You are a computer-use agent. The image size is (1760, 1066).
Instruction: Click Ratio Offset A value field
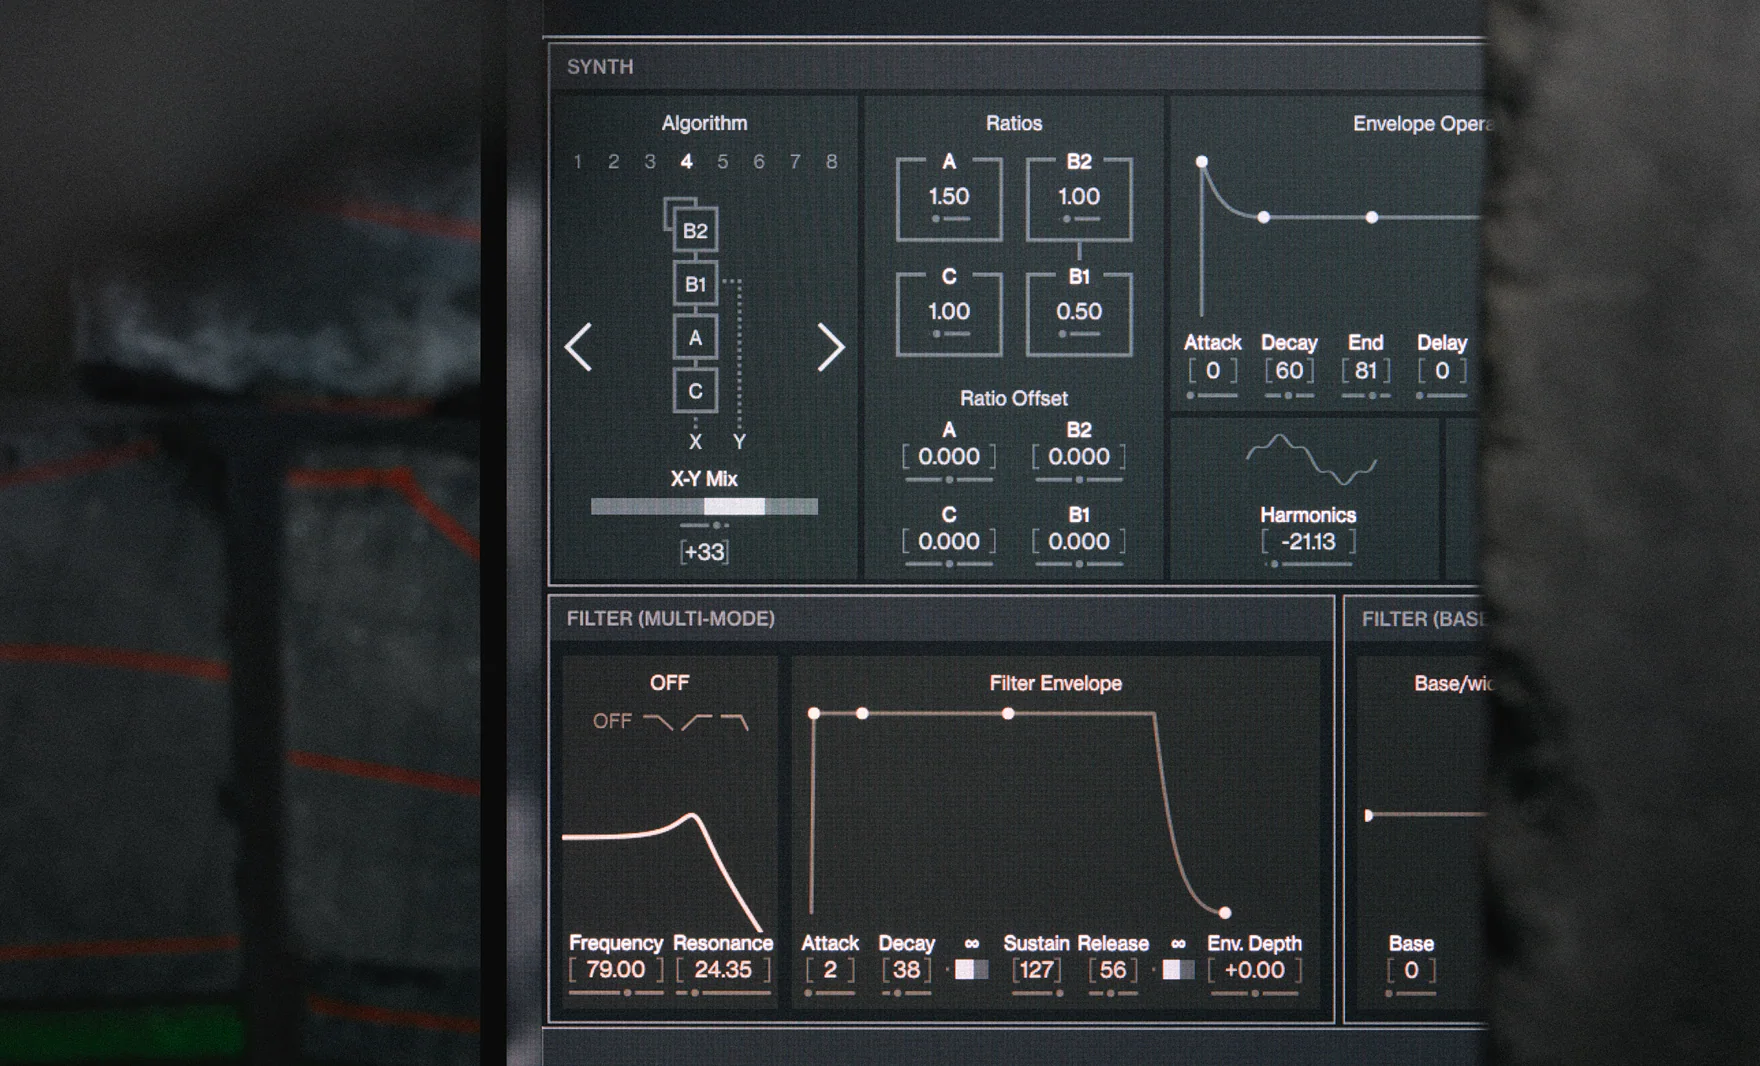click(949, 457)
